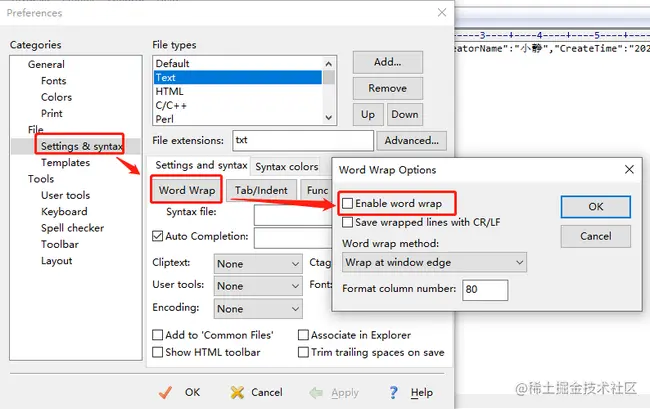Check Add to 'Common Files'
The image size is (650, 409).
point(158,334)
